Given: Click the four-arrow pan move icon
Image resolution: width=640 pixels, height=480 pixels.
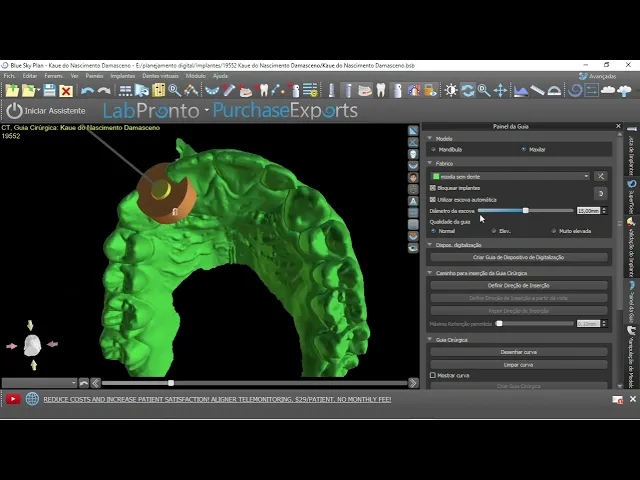Looking at the screenshot, I should (x=500, y=90).
